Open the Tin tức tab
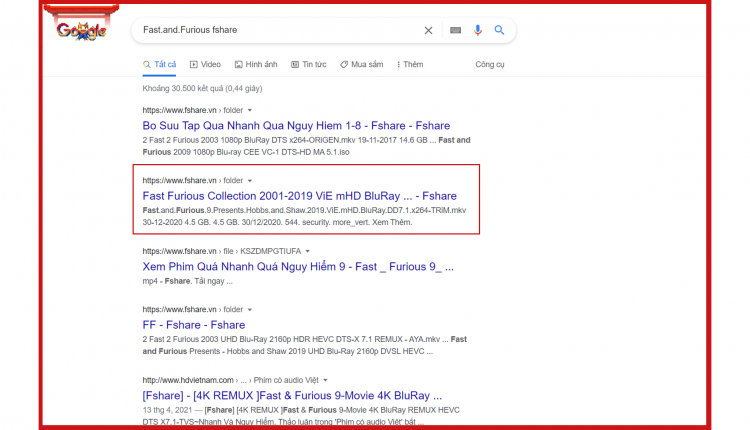The width and height of the screenshot is (750, 430). (x=309, y=65)
